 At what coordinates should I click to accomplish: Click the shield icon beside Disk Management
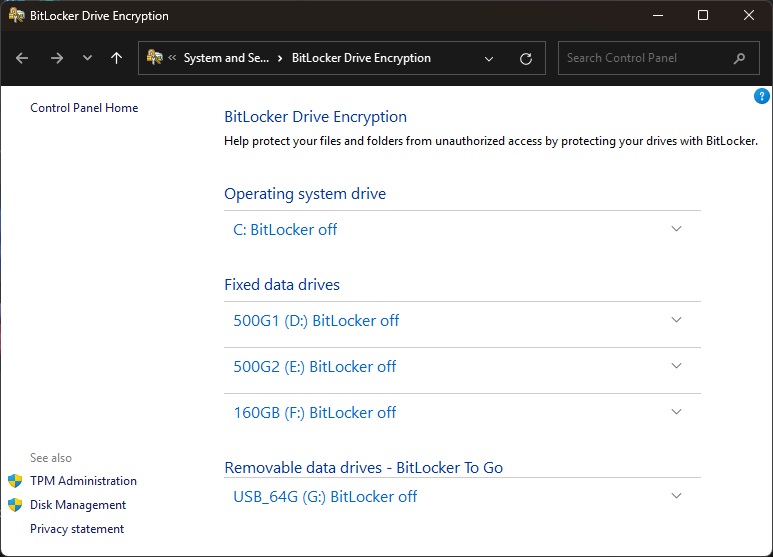pos(15,505)
